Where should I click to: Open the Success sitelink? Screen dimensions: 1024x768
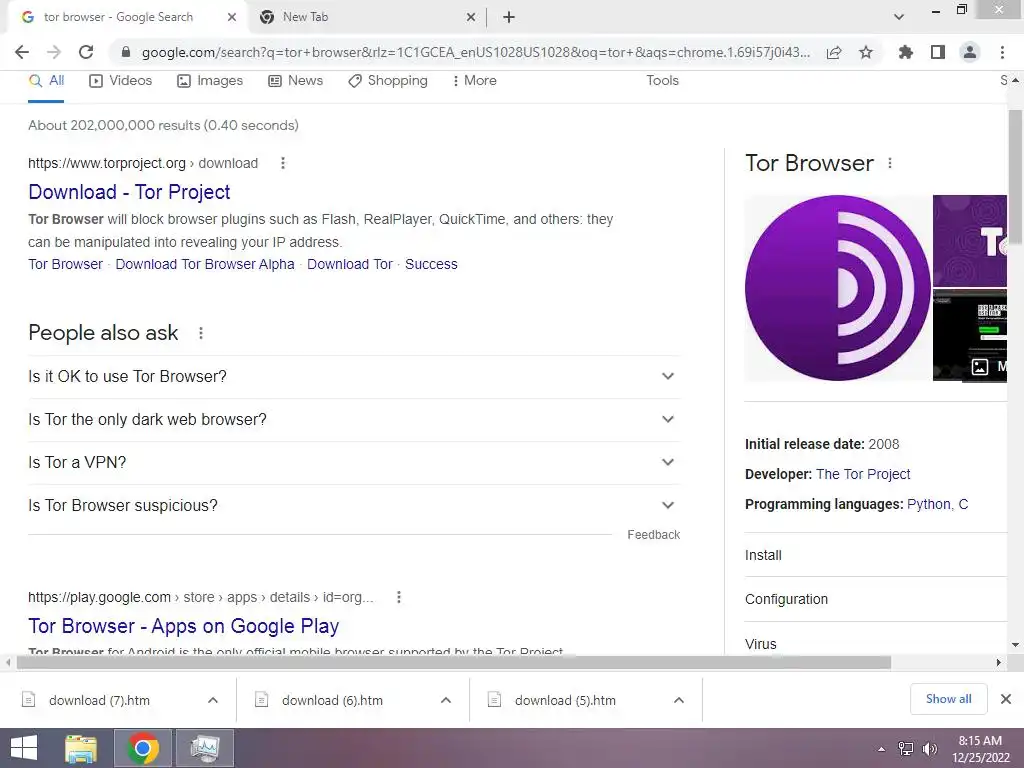431,264
